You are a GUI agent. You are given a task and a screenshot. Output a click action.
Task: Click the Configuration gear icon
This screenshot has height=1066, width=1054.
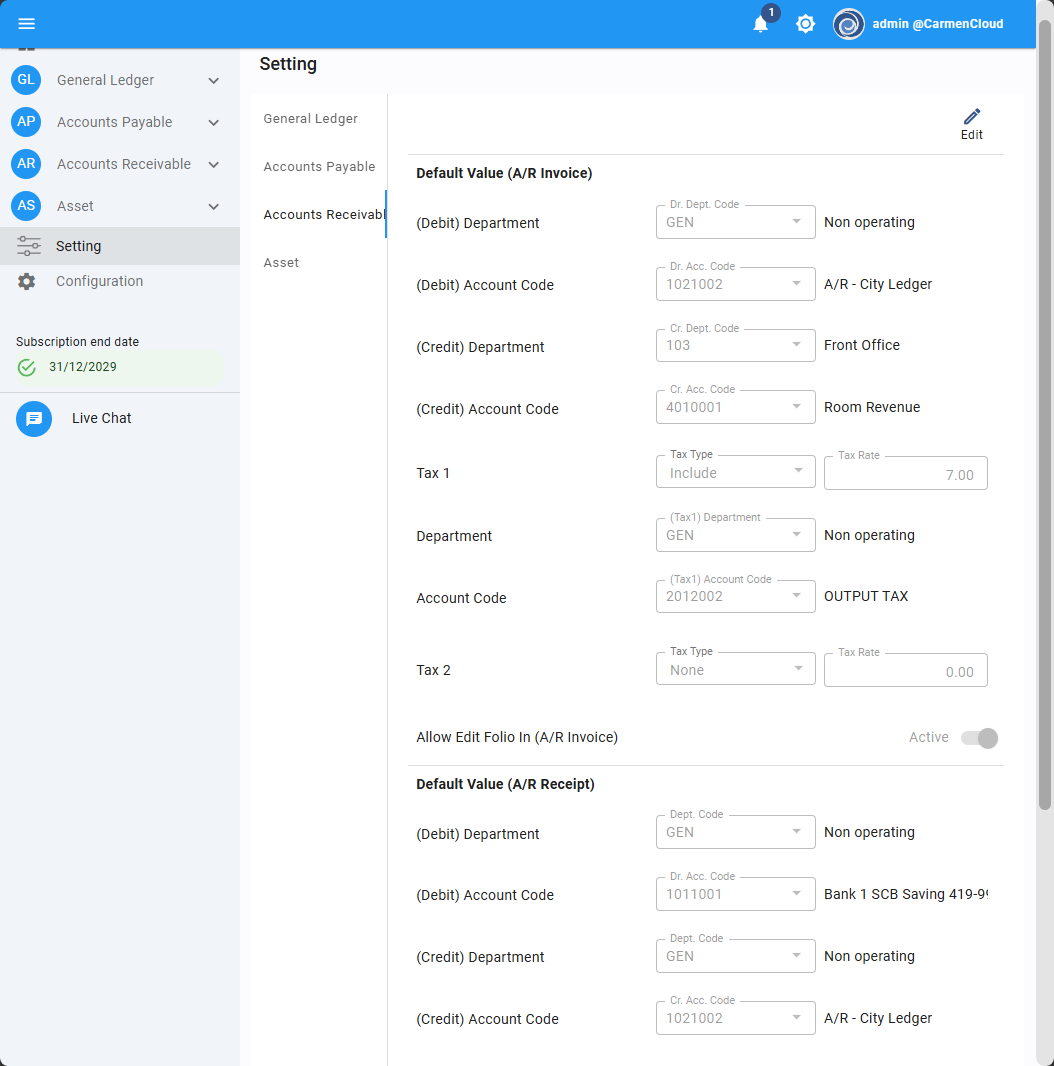pyautogui.click(x=27, y=282)
